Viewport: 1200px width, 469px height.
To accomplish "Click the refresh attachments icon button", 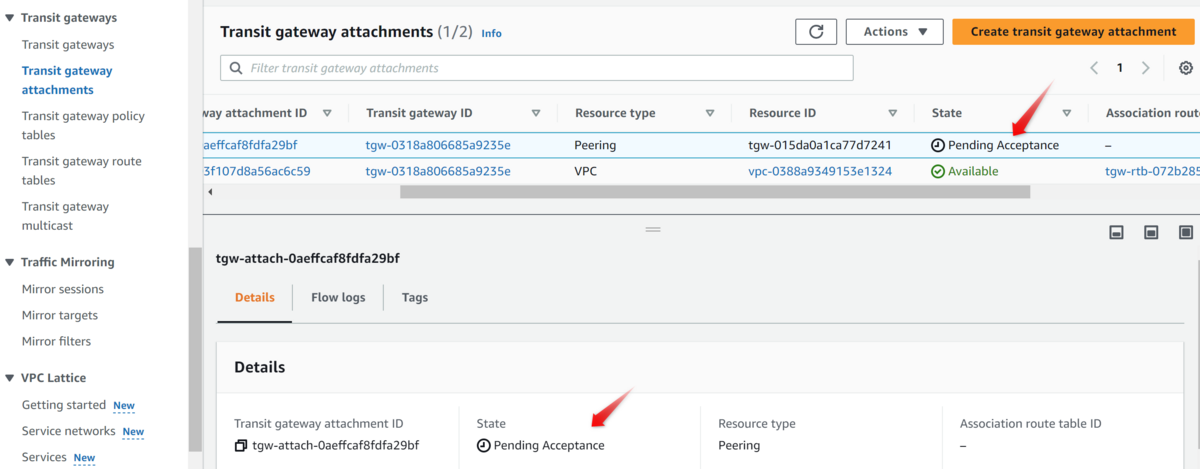I will coord(816,32).
